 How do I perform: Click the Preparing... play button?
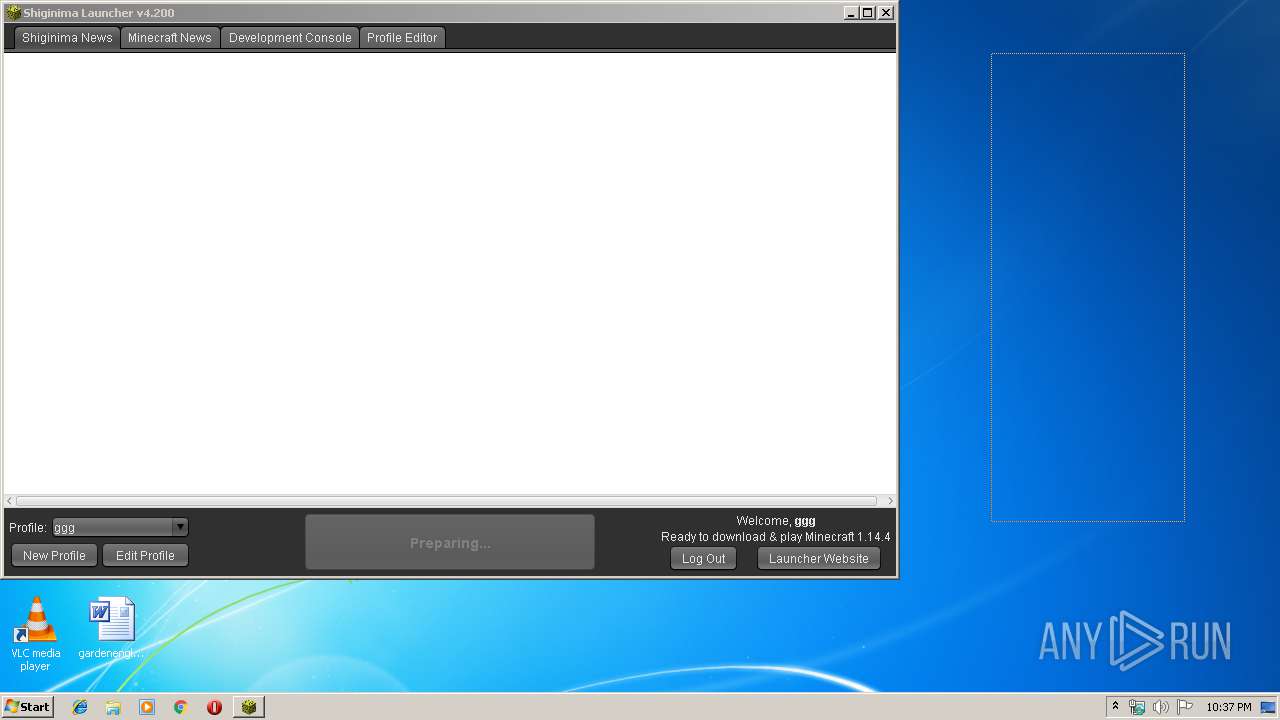(x=450, y=543)
